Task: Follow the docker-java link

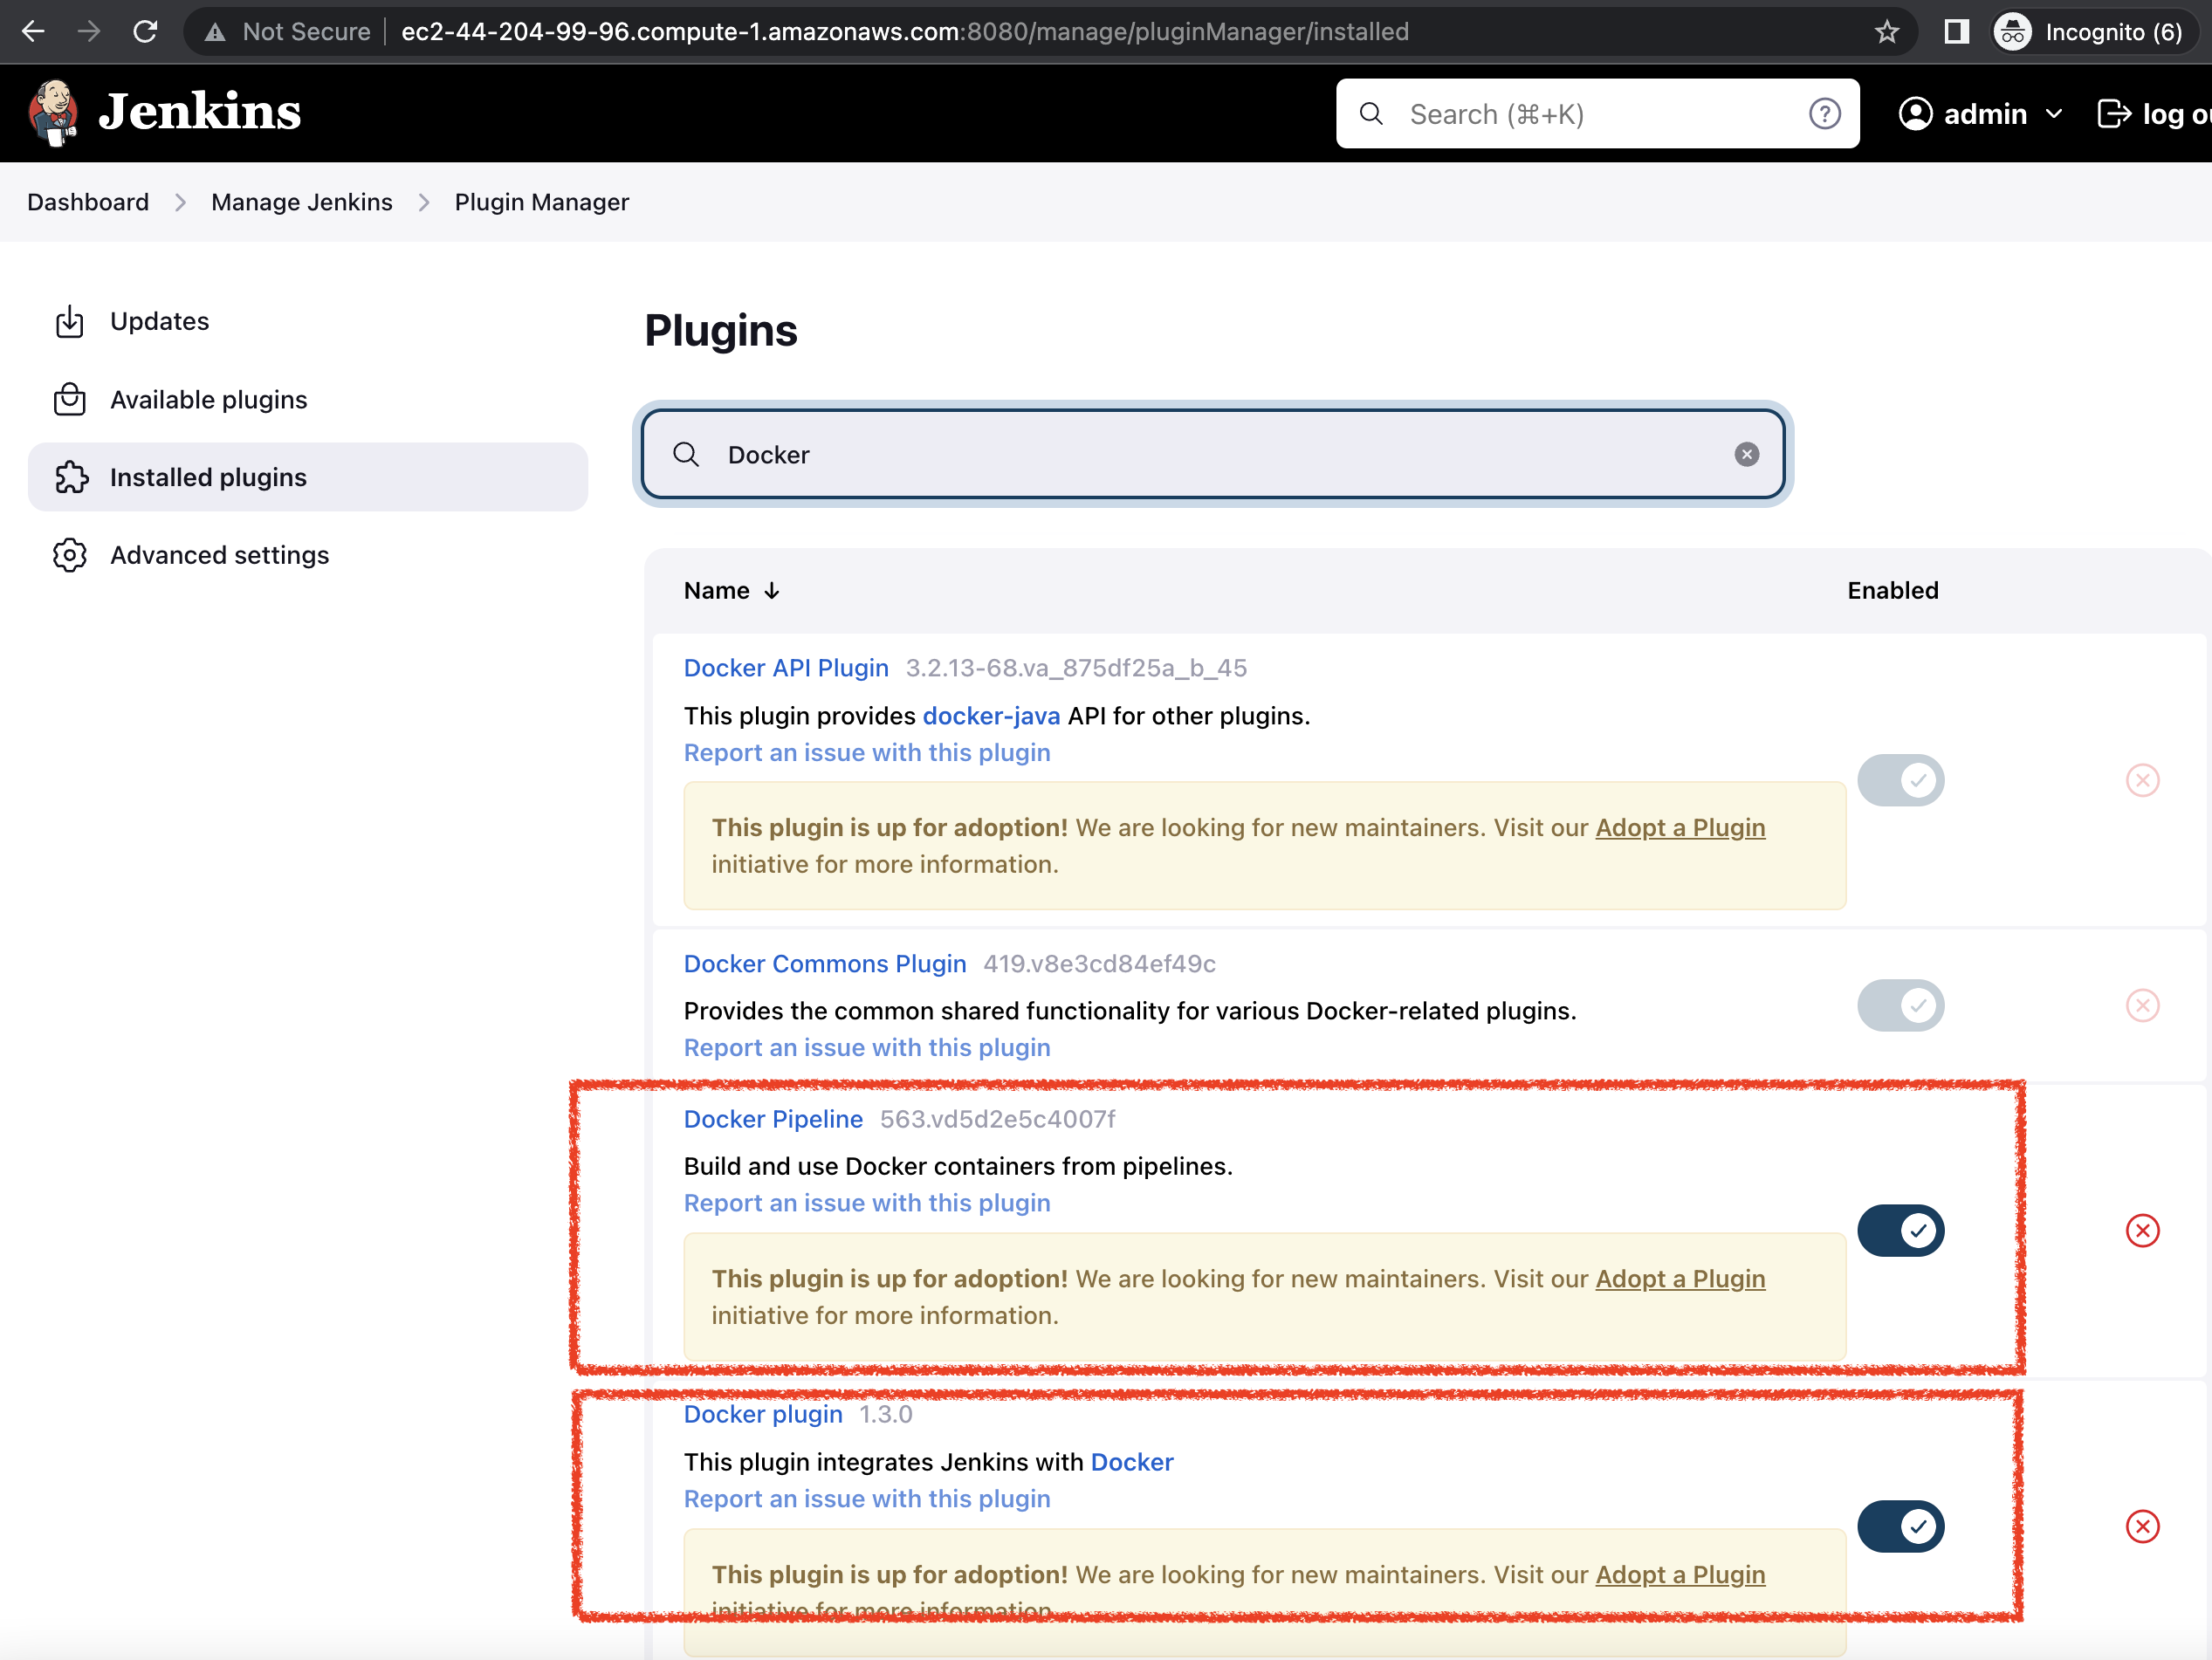Action: (991, 716)
